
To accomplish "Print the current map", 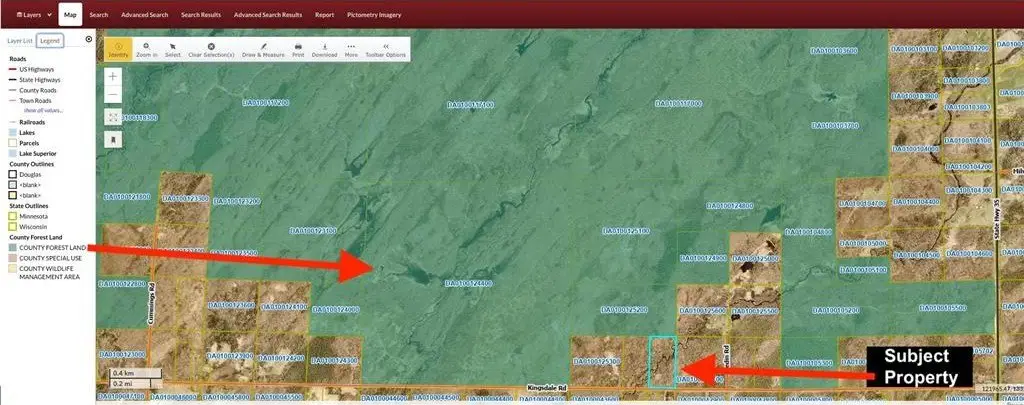I will coord(298,49).
